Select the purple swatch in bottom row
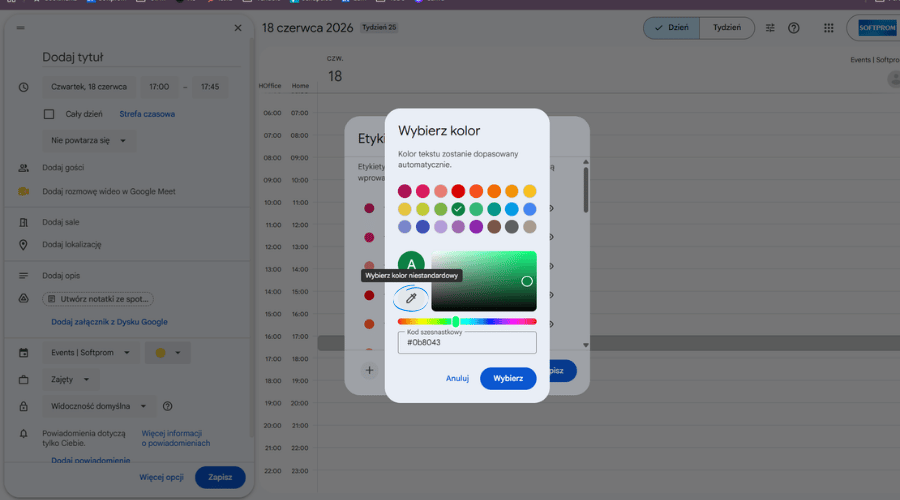 (476, 227)
